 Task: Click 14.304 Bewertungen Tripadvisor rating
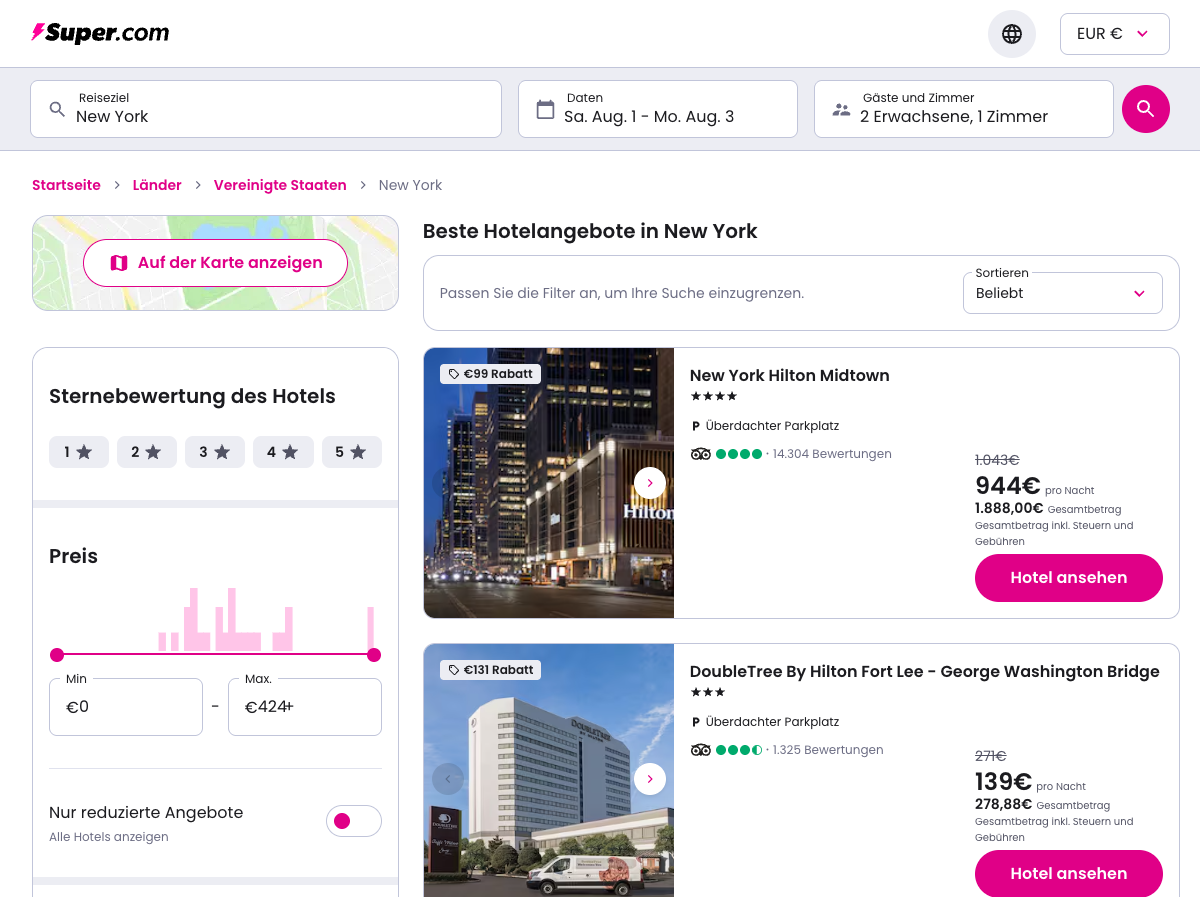(791, 454)
